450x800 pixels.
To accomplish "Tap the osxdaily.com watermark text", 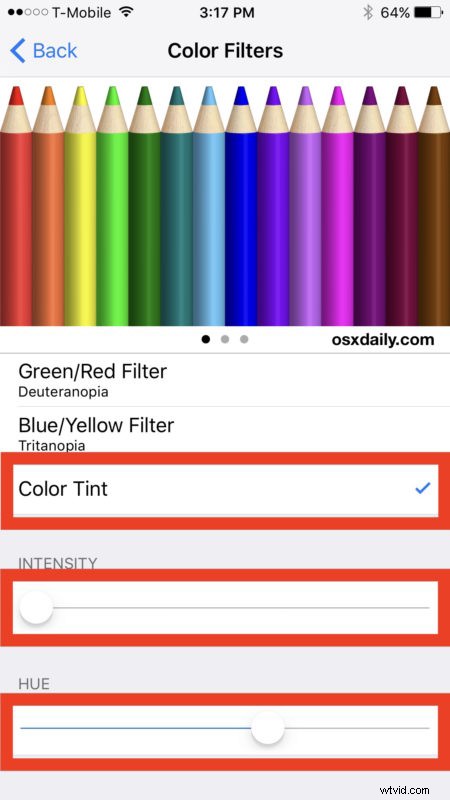I will (x=383, y=340).
